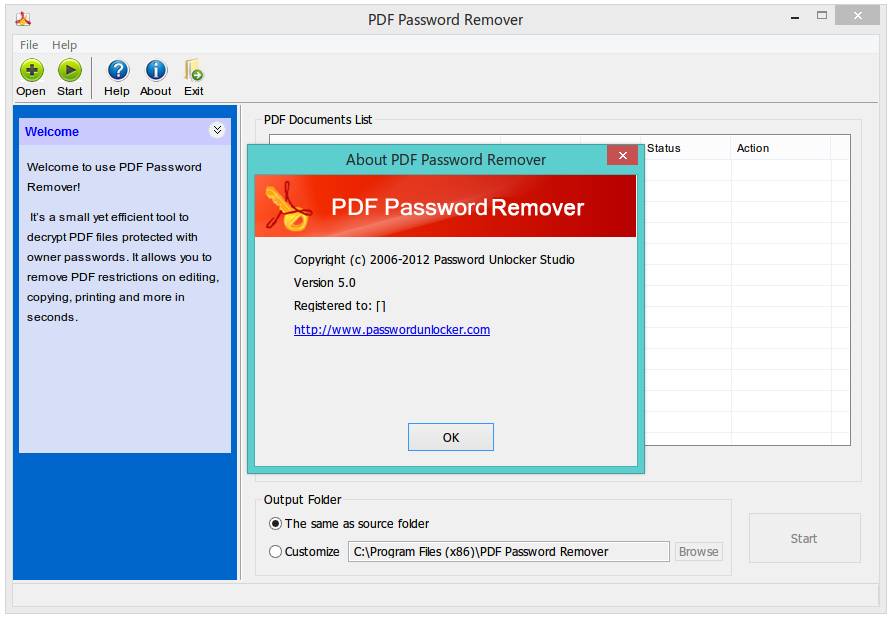Open the About info icon
This screenshot has width=893, height=619.
point(155,72)
